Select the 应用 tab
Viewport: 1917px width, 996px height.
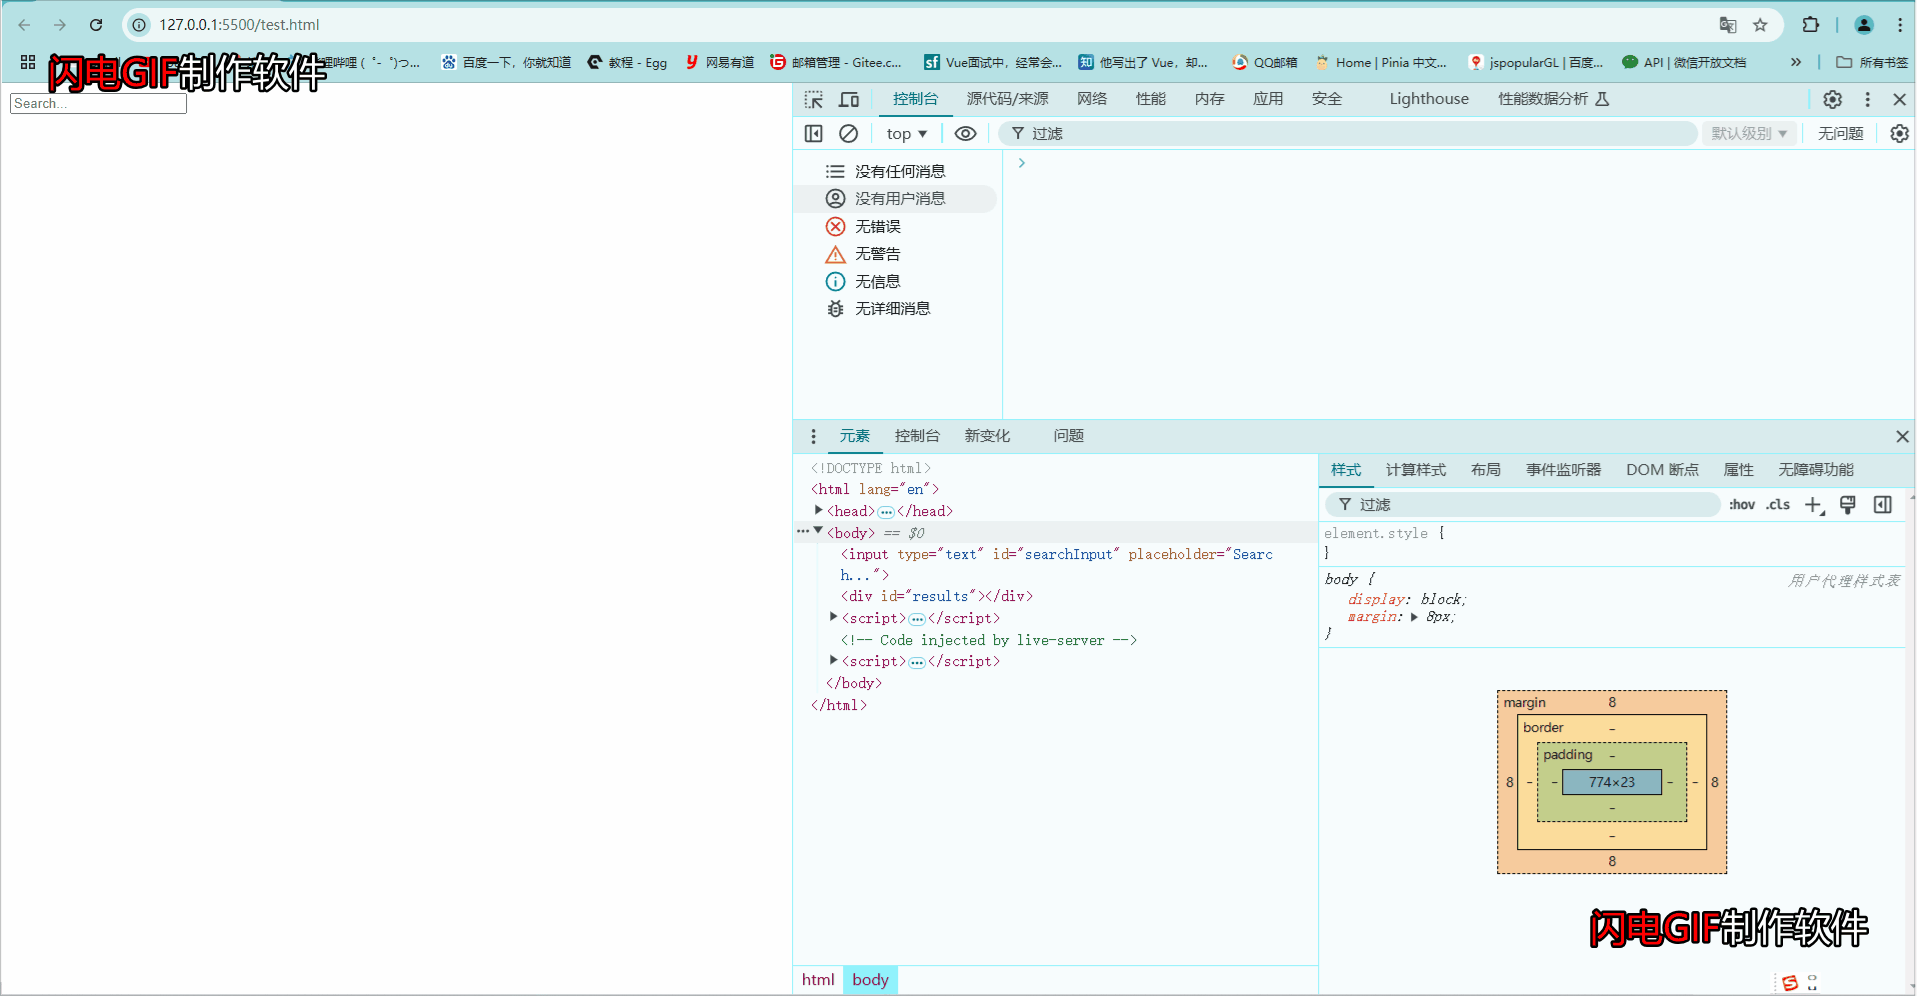pyautogui.click(x=1268, y=99)
